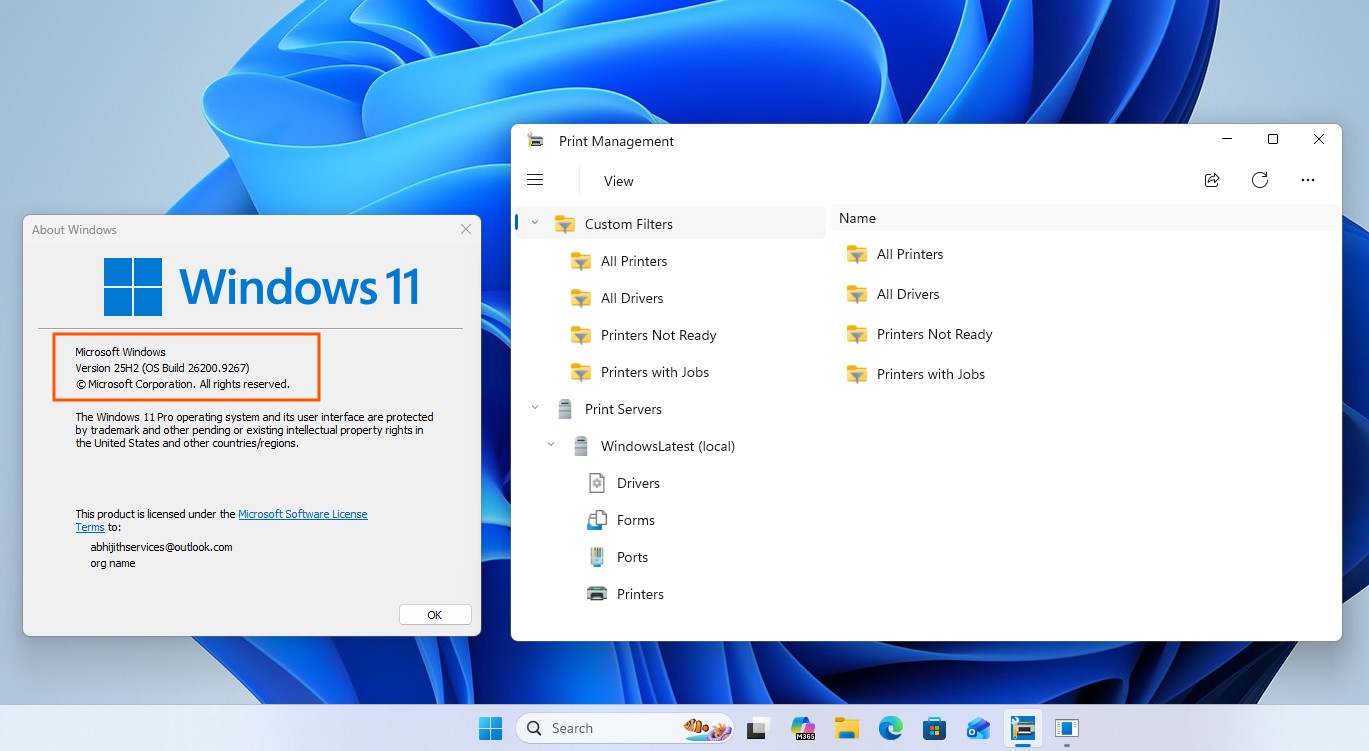
Task: Click the Printers printer icon in tree
Action: [597, 594]
